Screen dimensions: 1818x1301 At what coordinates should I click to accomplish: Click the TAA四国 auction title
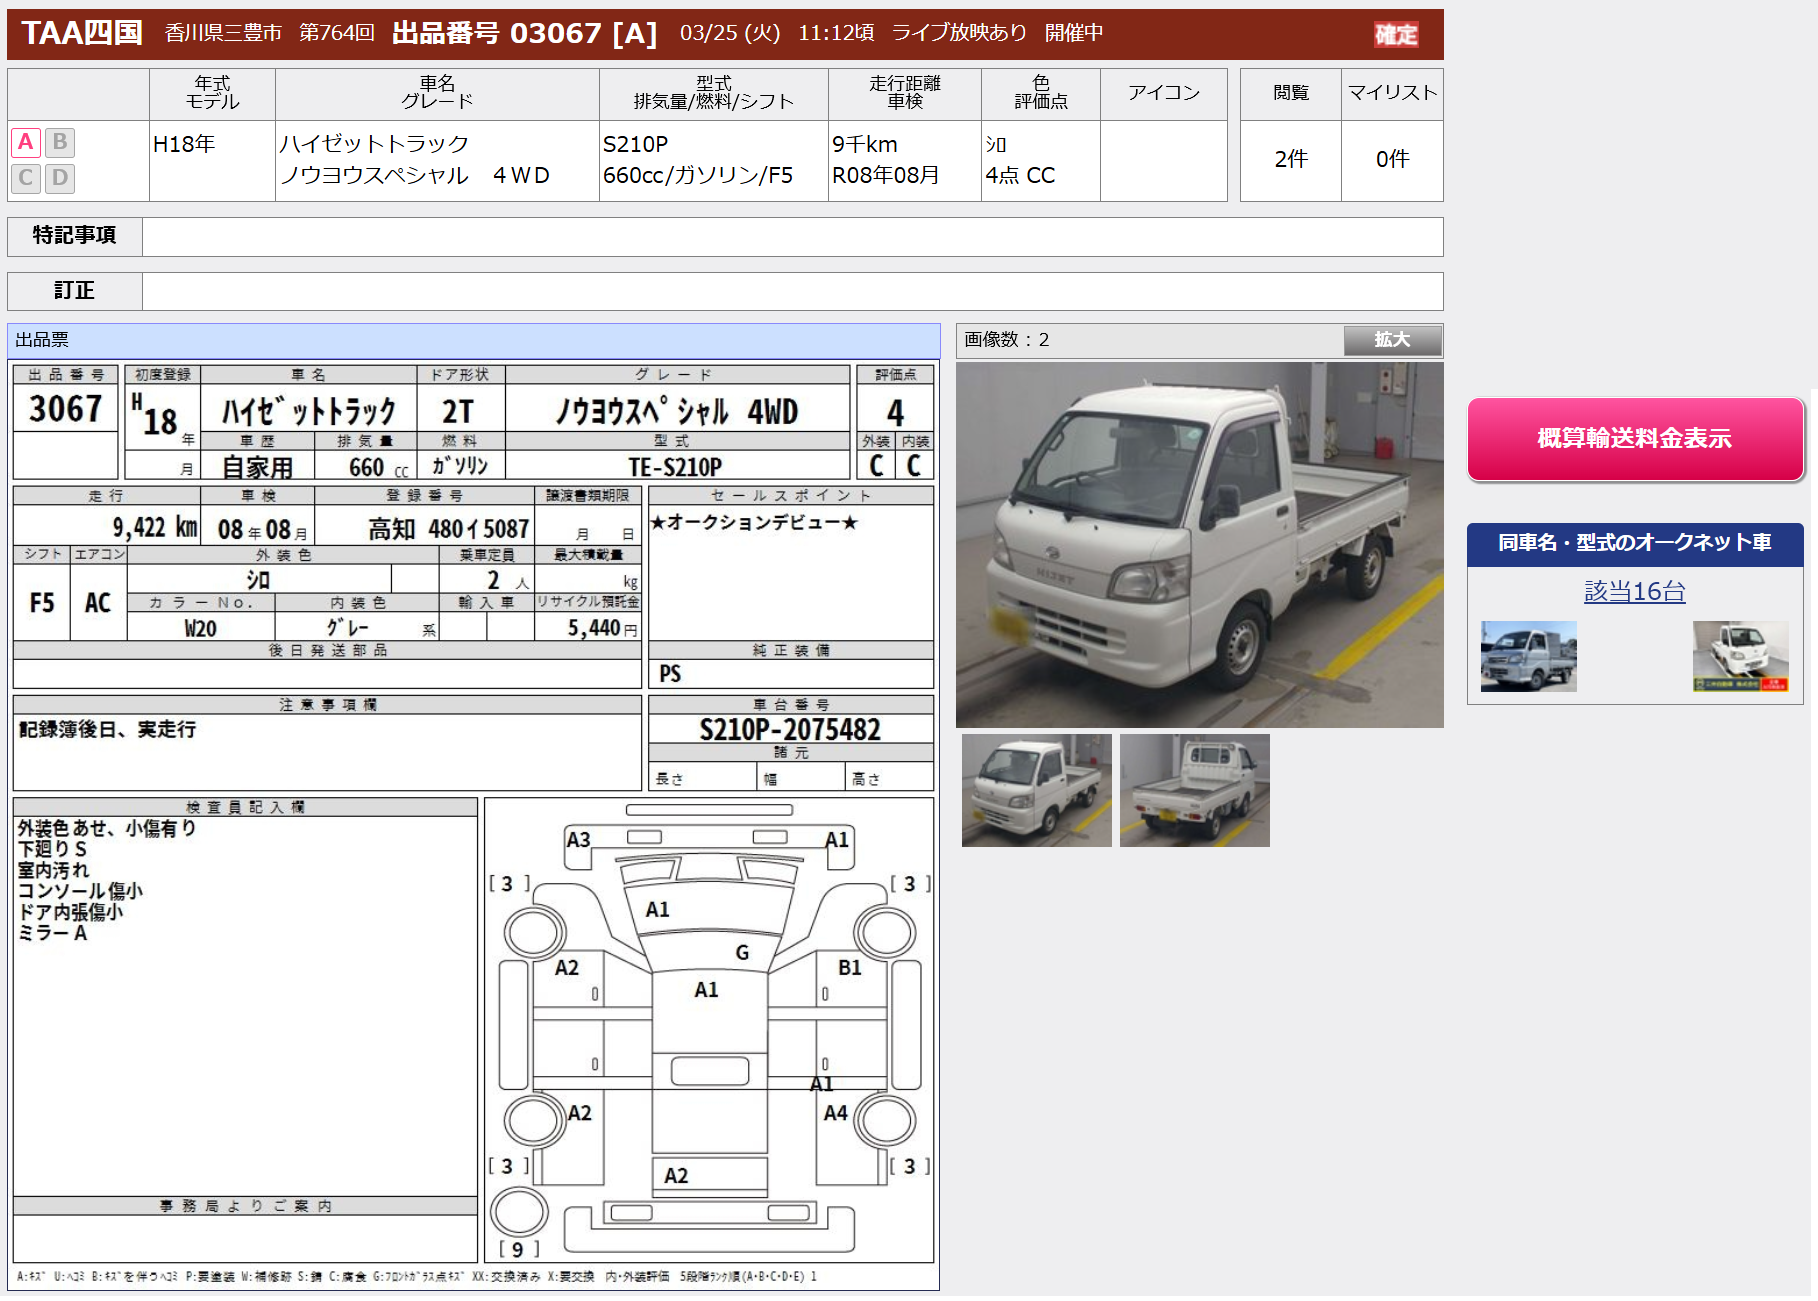pyautogui.click(x=82, y=33)
